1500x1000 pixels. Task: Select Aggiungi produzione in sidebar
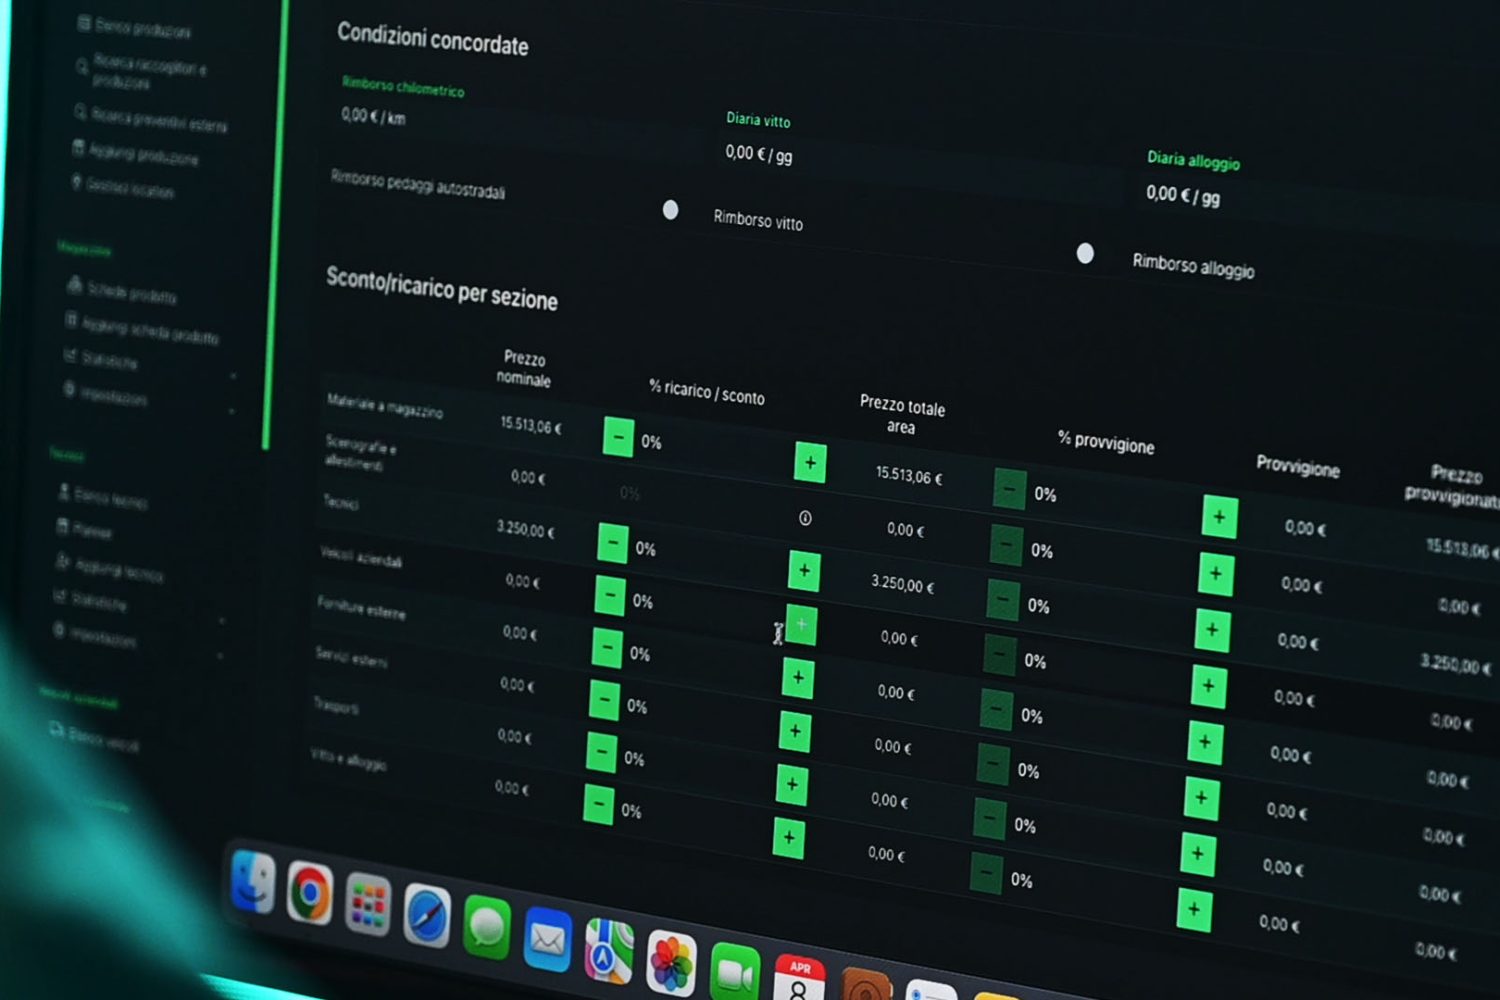[x=135, y=153]
